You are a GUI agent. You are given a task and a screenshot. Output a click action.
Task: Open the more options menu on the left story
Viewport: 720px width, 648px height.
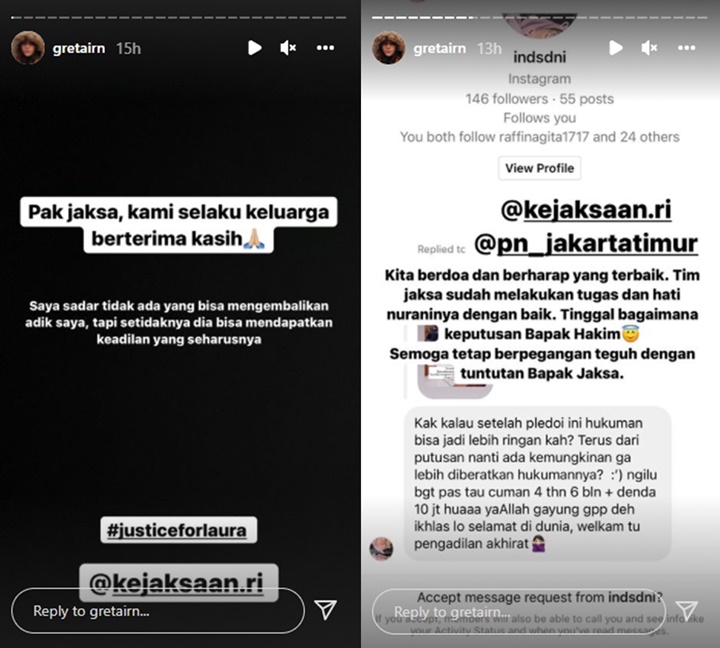[x=325, y=48]
